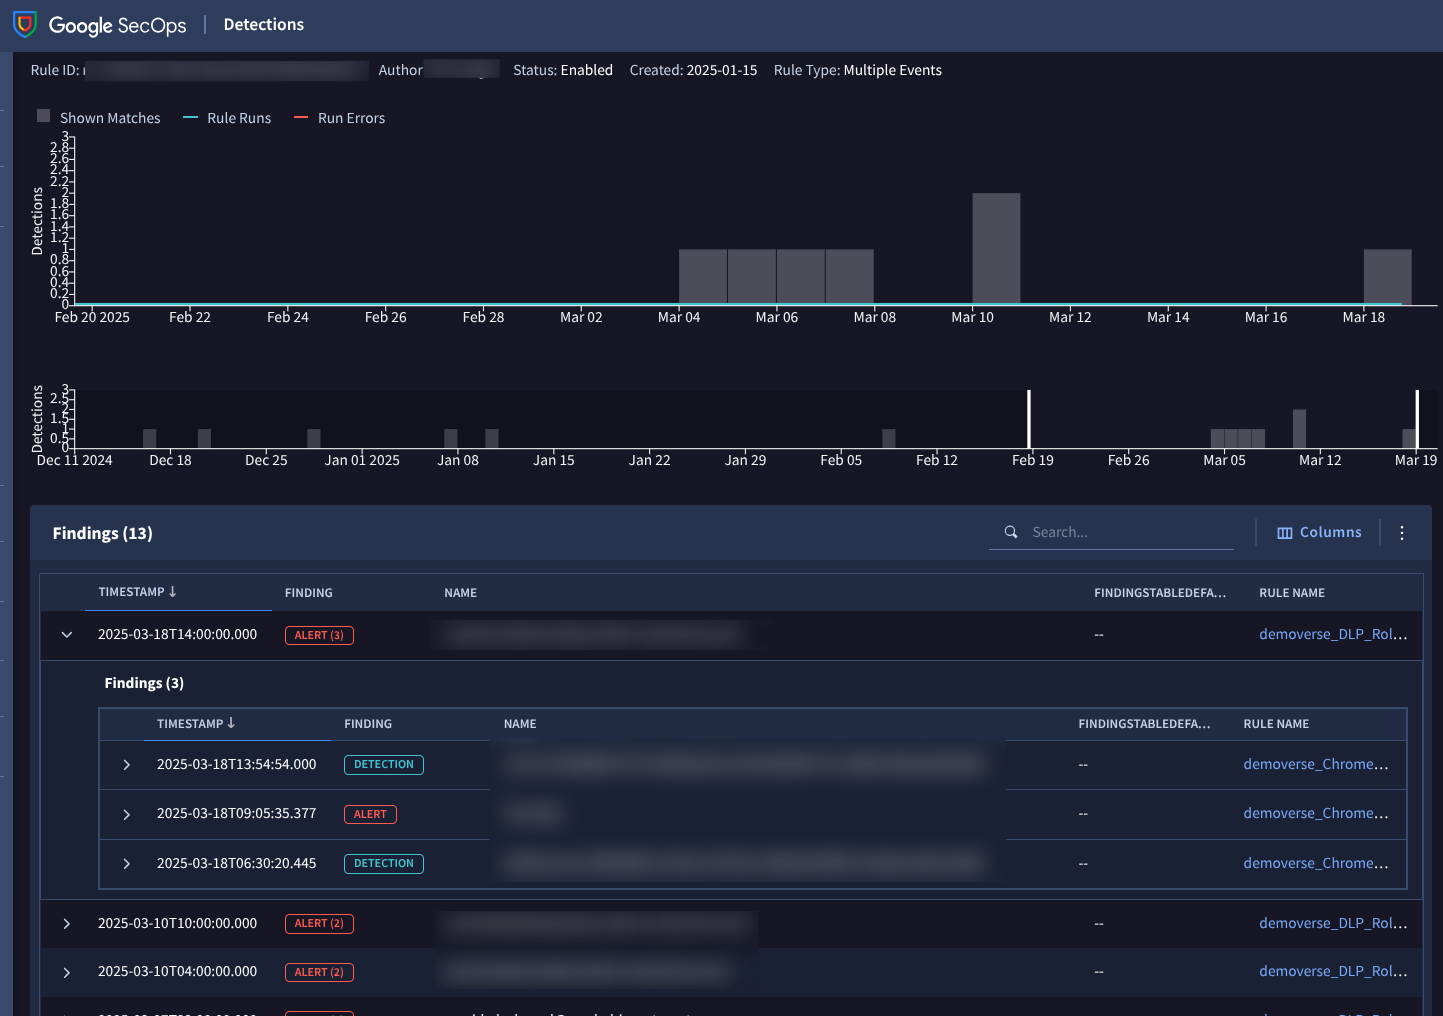This screenshot has height=1016, width=1443.
Task: Click the ALERT (2) badge on 04:00 row
Action: [319, 972]
